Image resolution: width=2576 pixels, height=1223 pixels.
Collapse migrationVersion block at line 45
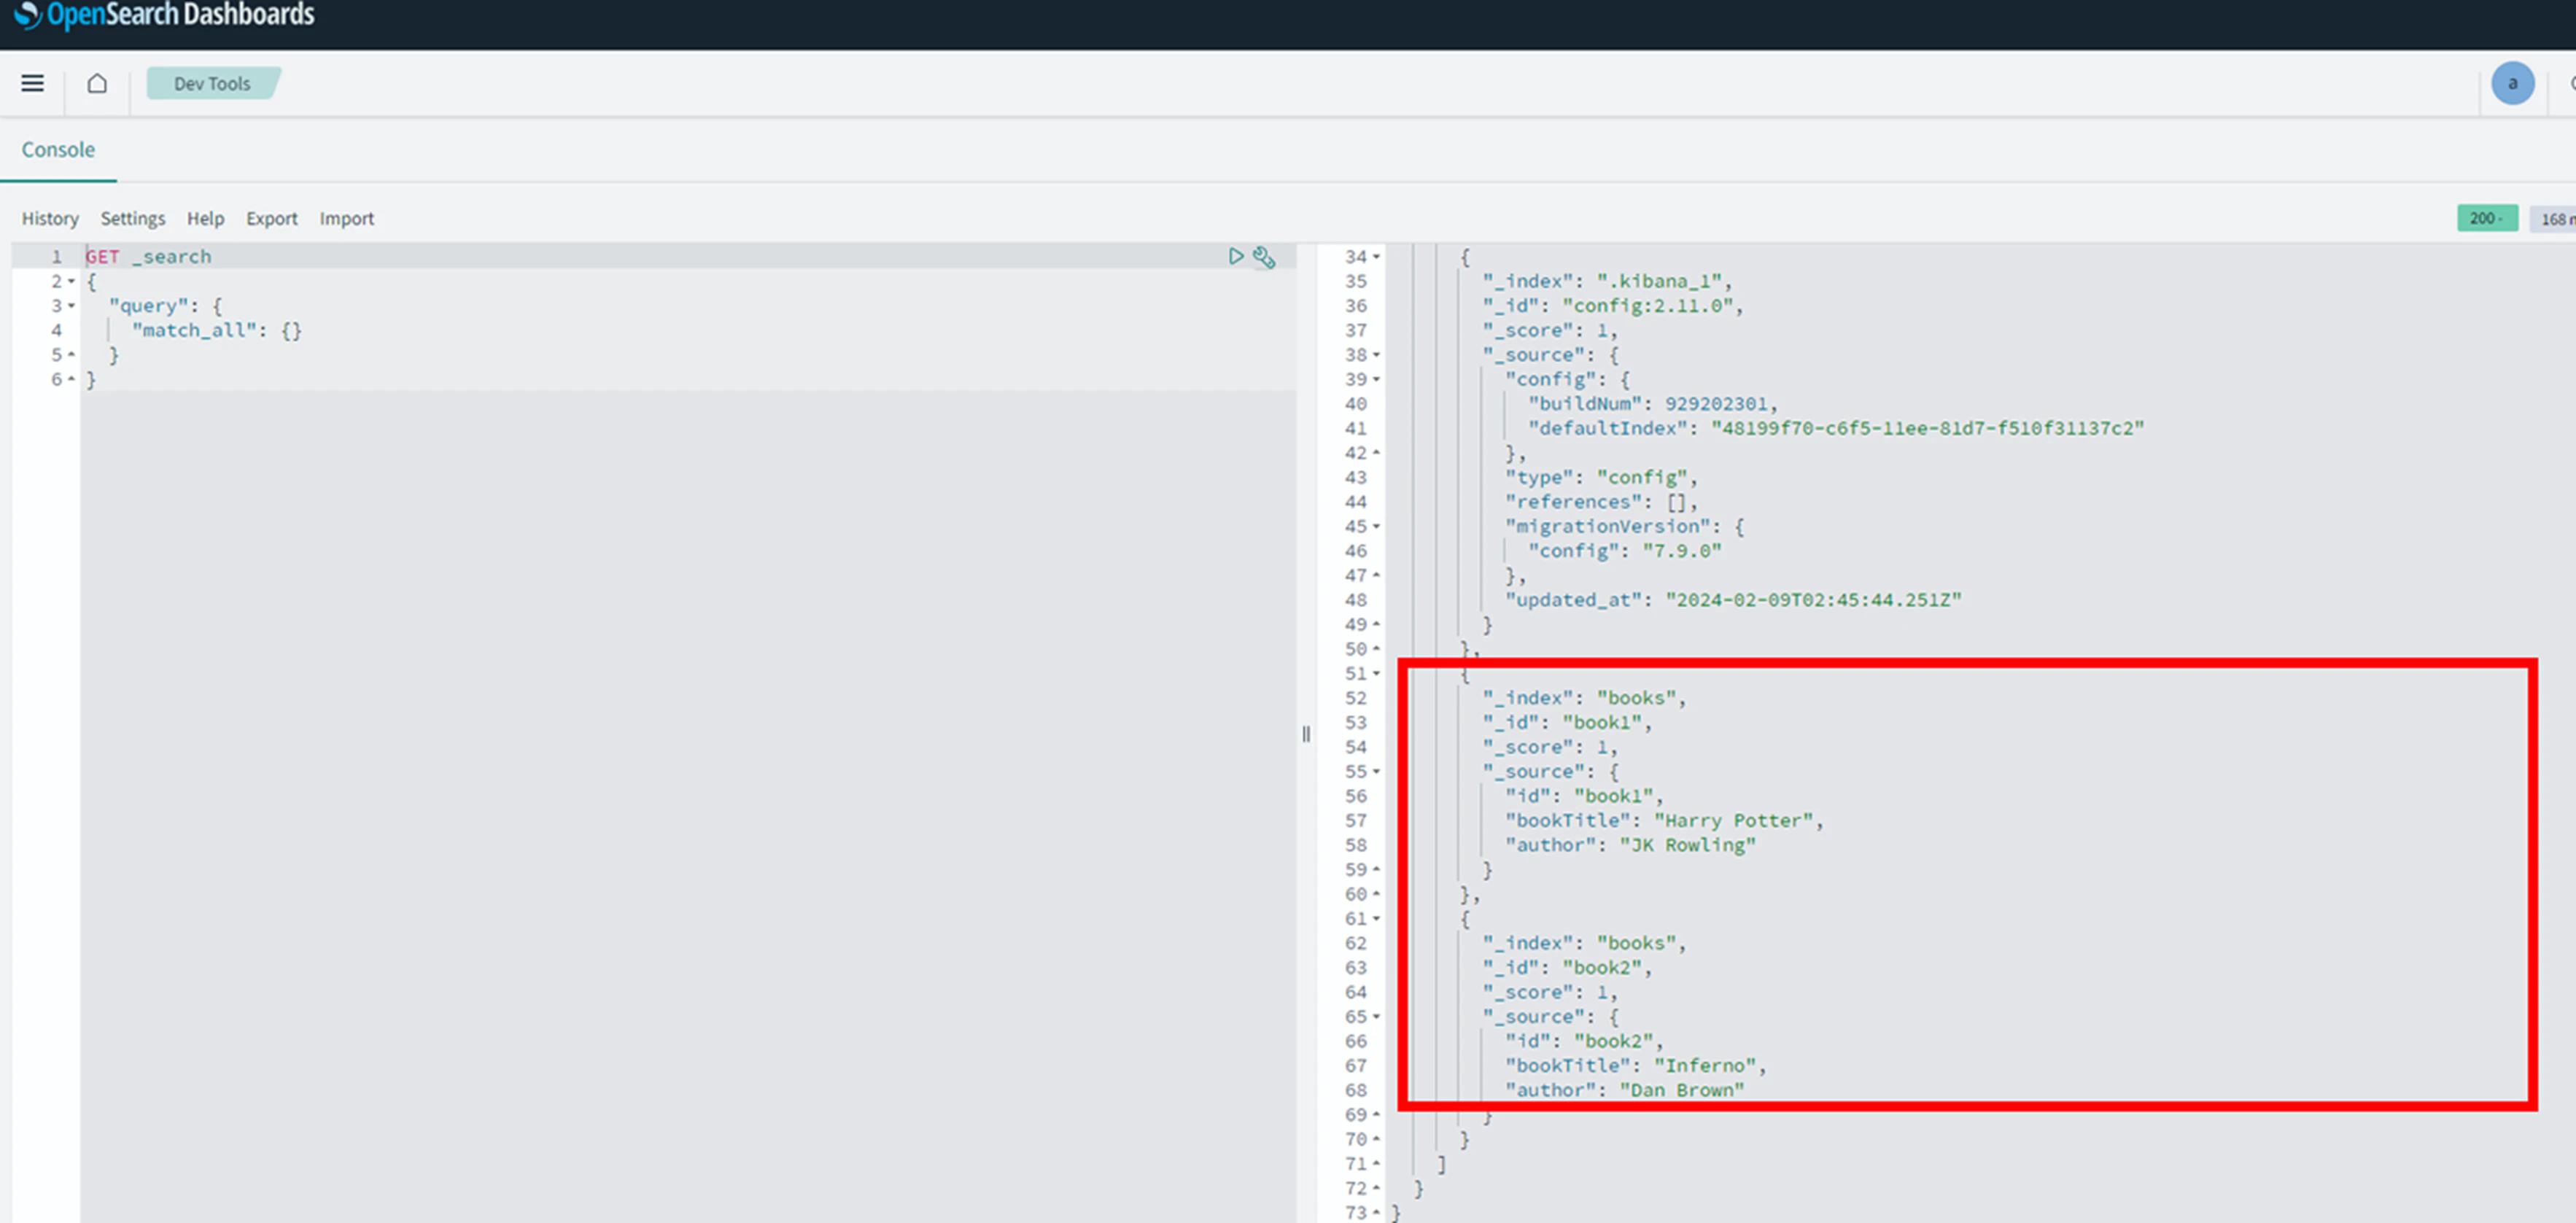pyautogui.click(x=1376, y=527)
